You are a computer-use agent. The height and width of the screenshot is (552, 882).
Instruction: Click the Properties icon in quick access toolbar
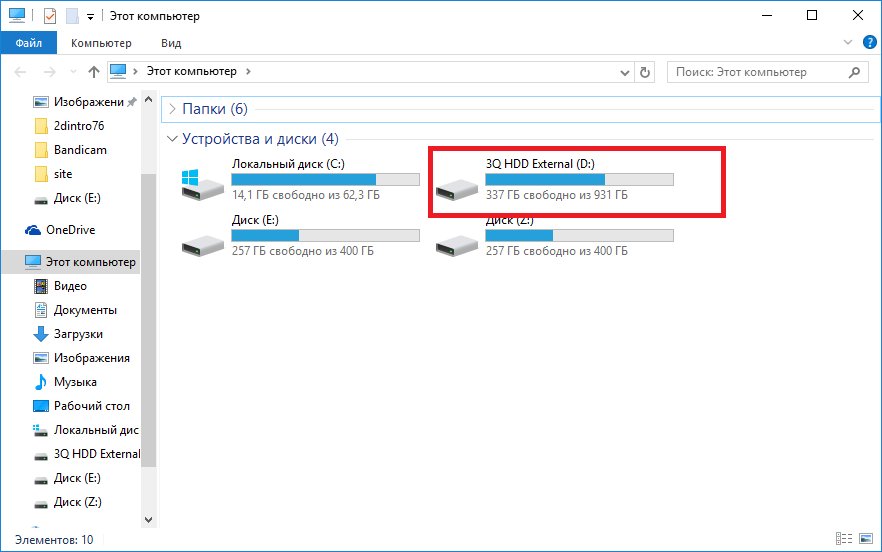50,16
